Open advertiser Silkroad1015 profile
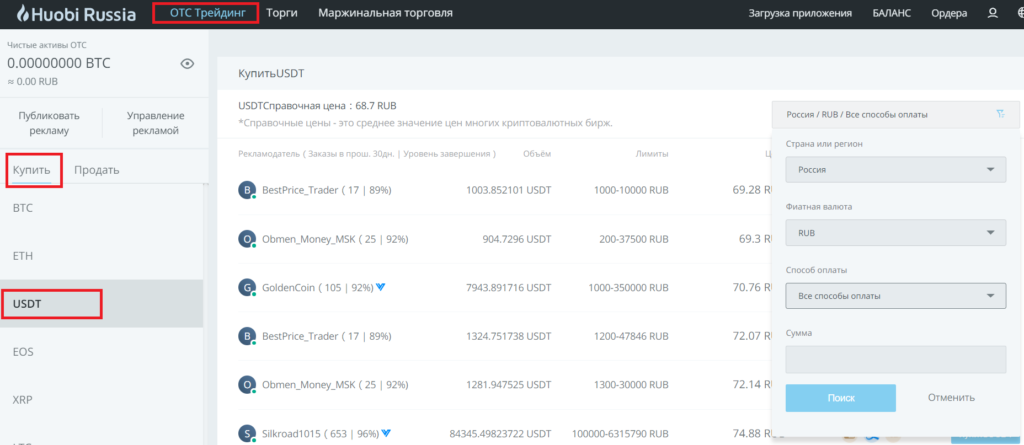Screen dimensions: 1024x445 coord(321,433)
